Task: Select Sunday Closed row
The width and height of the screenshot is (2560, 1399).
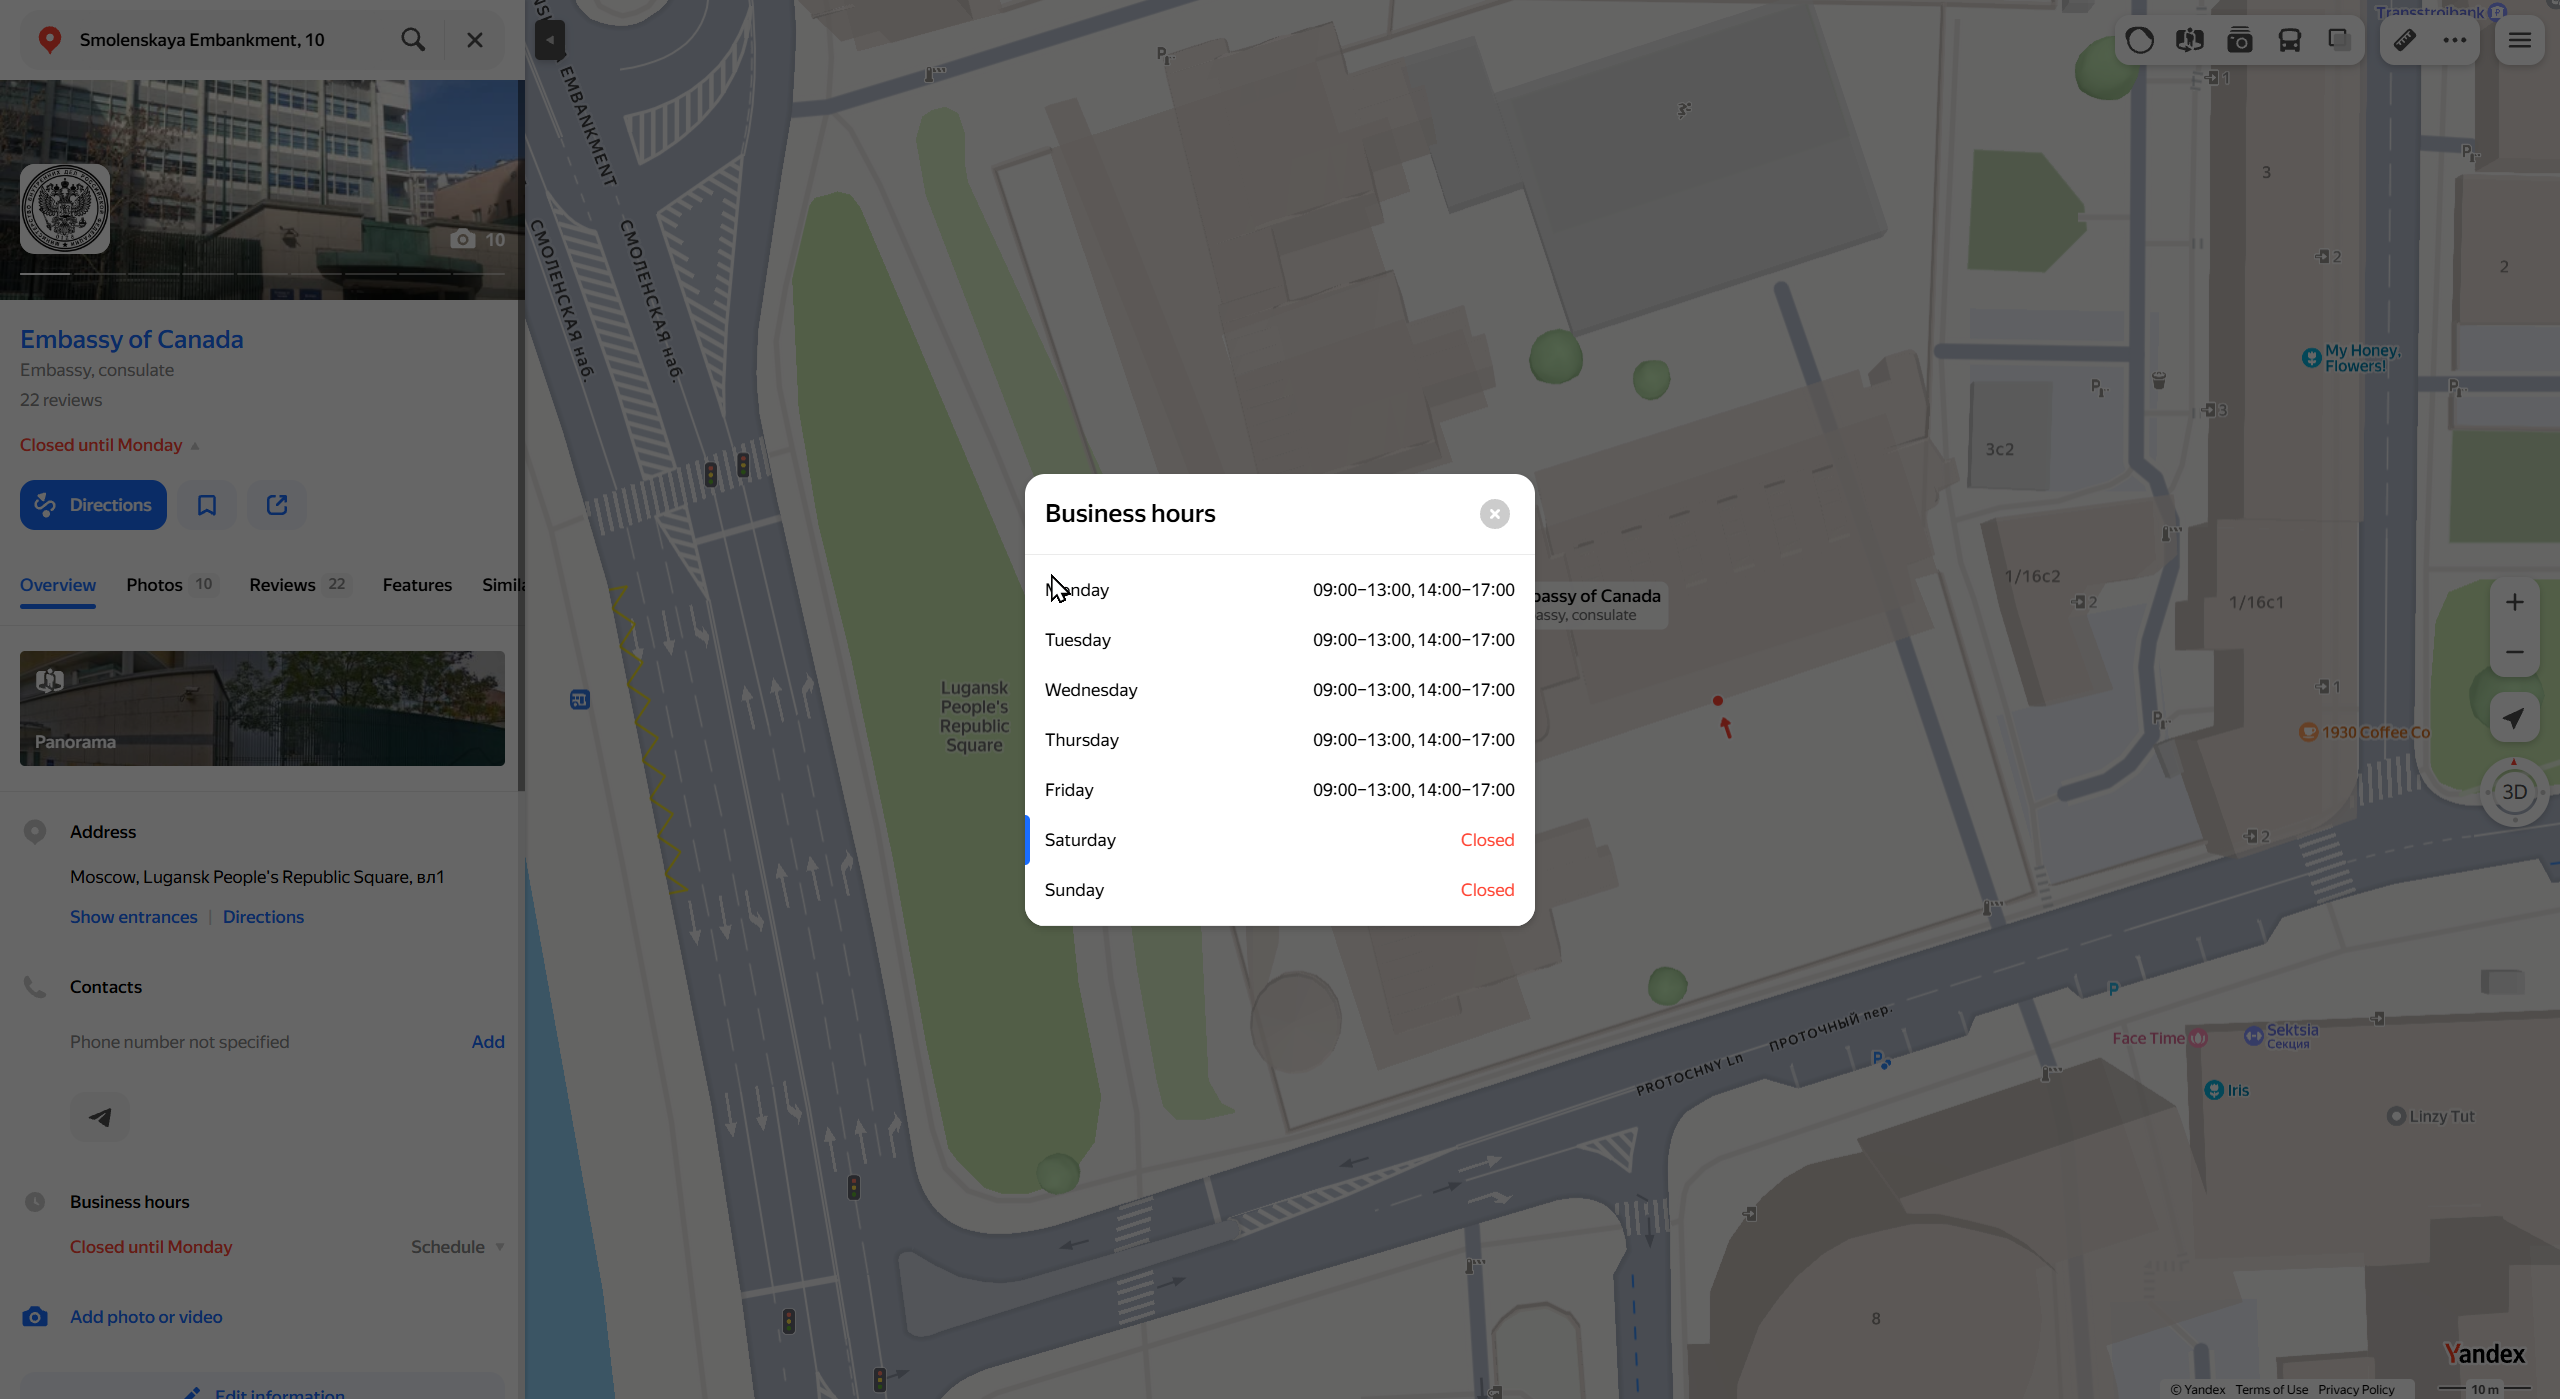Action: pos(1280,890)
